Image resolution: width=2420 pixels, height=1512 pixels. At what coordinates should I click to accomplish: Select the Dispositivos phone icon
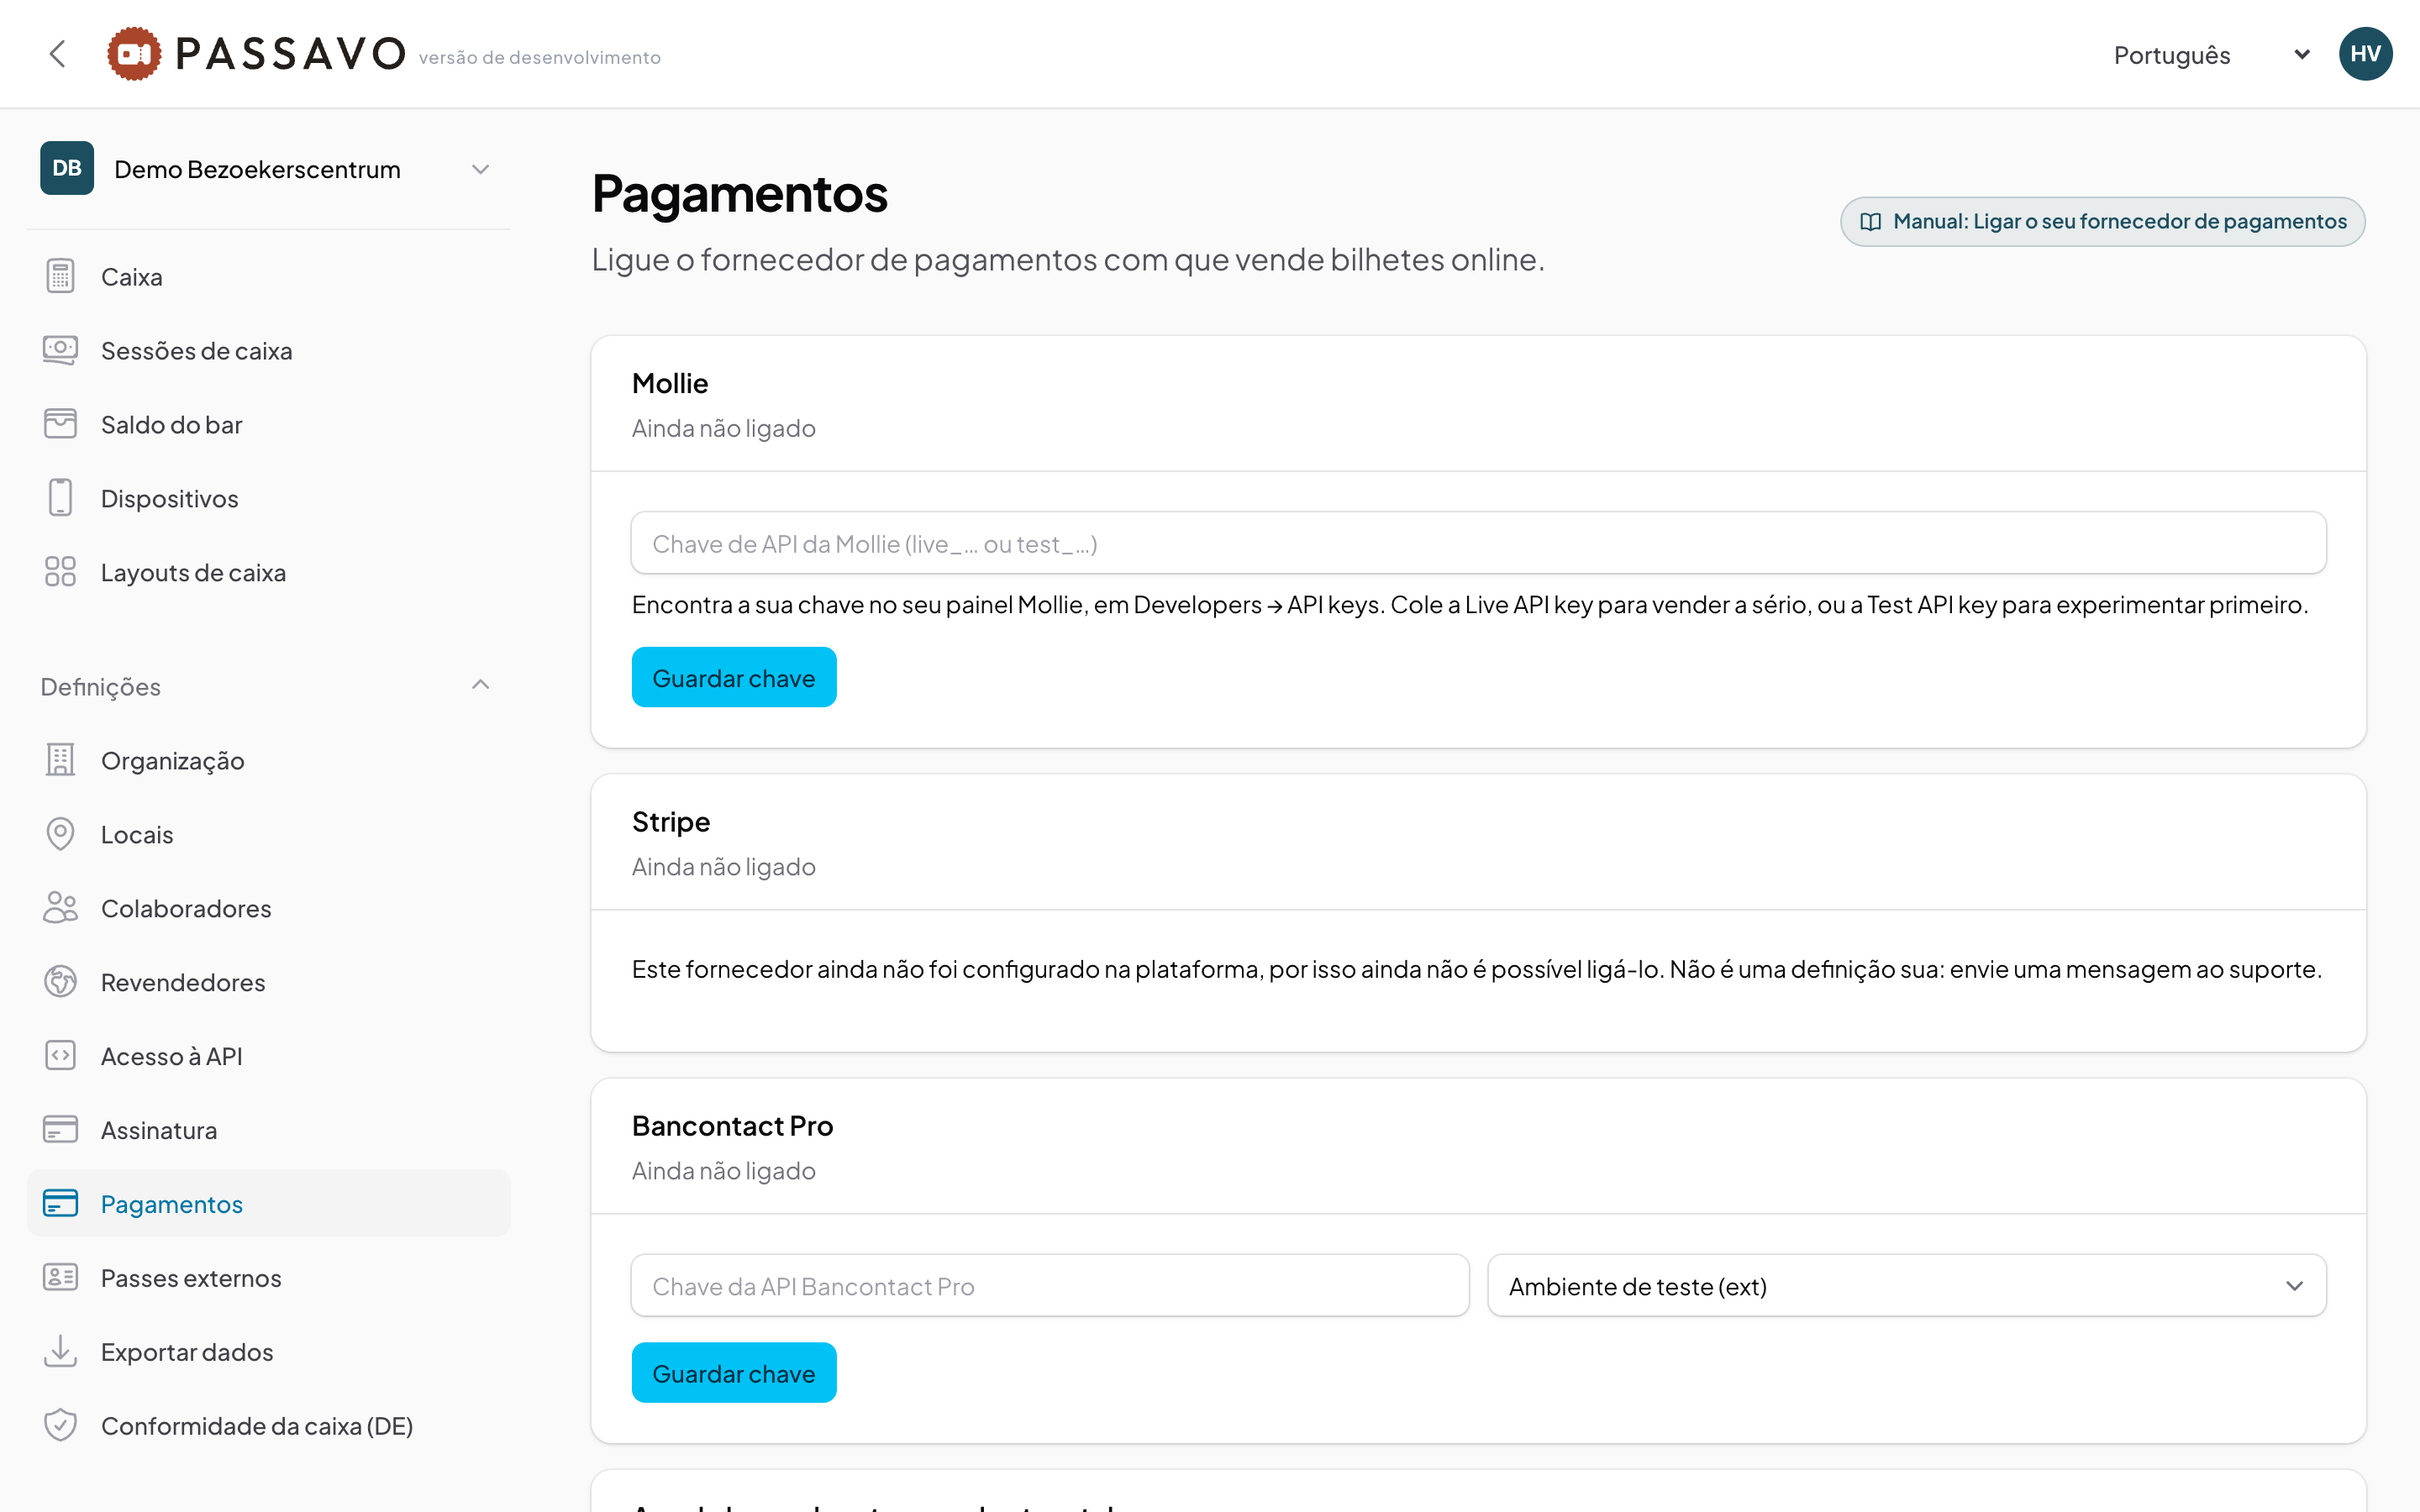click(60, 498)
